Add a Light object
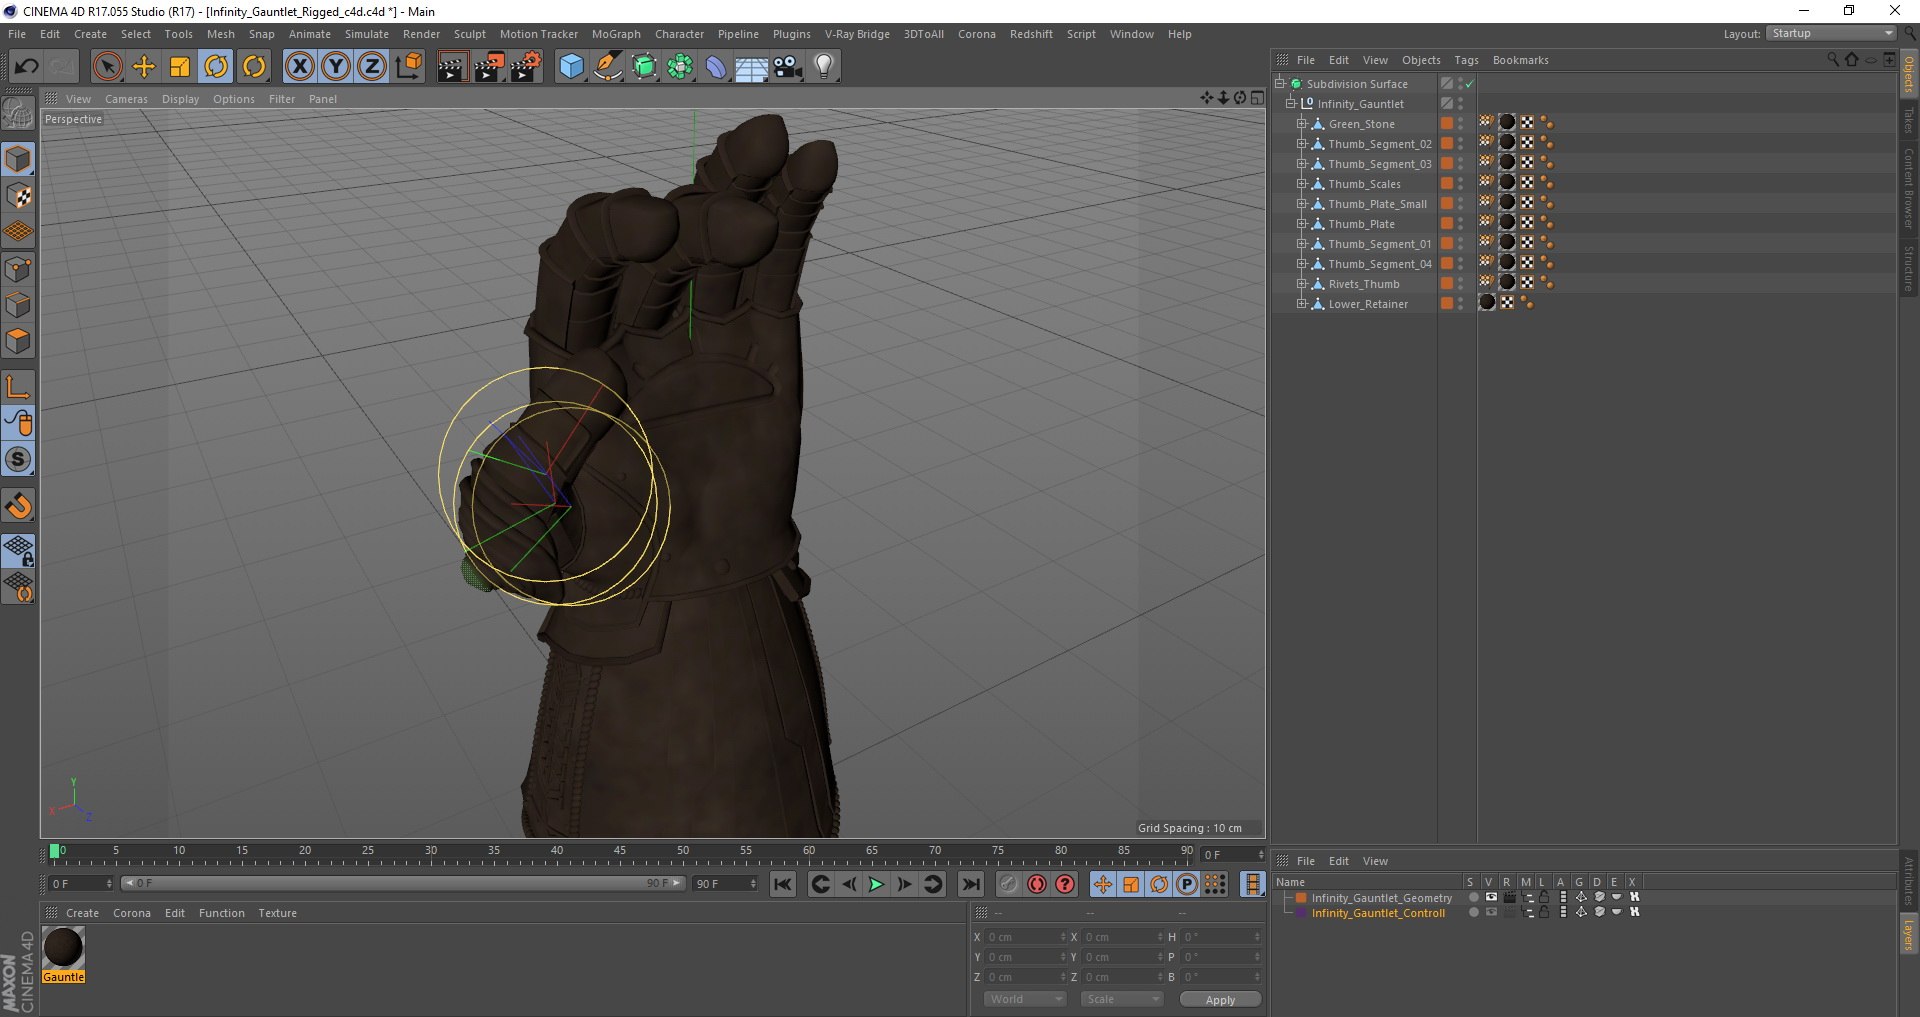1920x1017 pixels. point(823,67)
